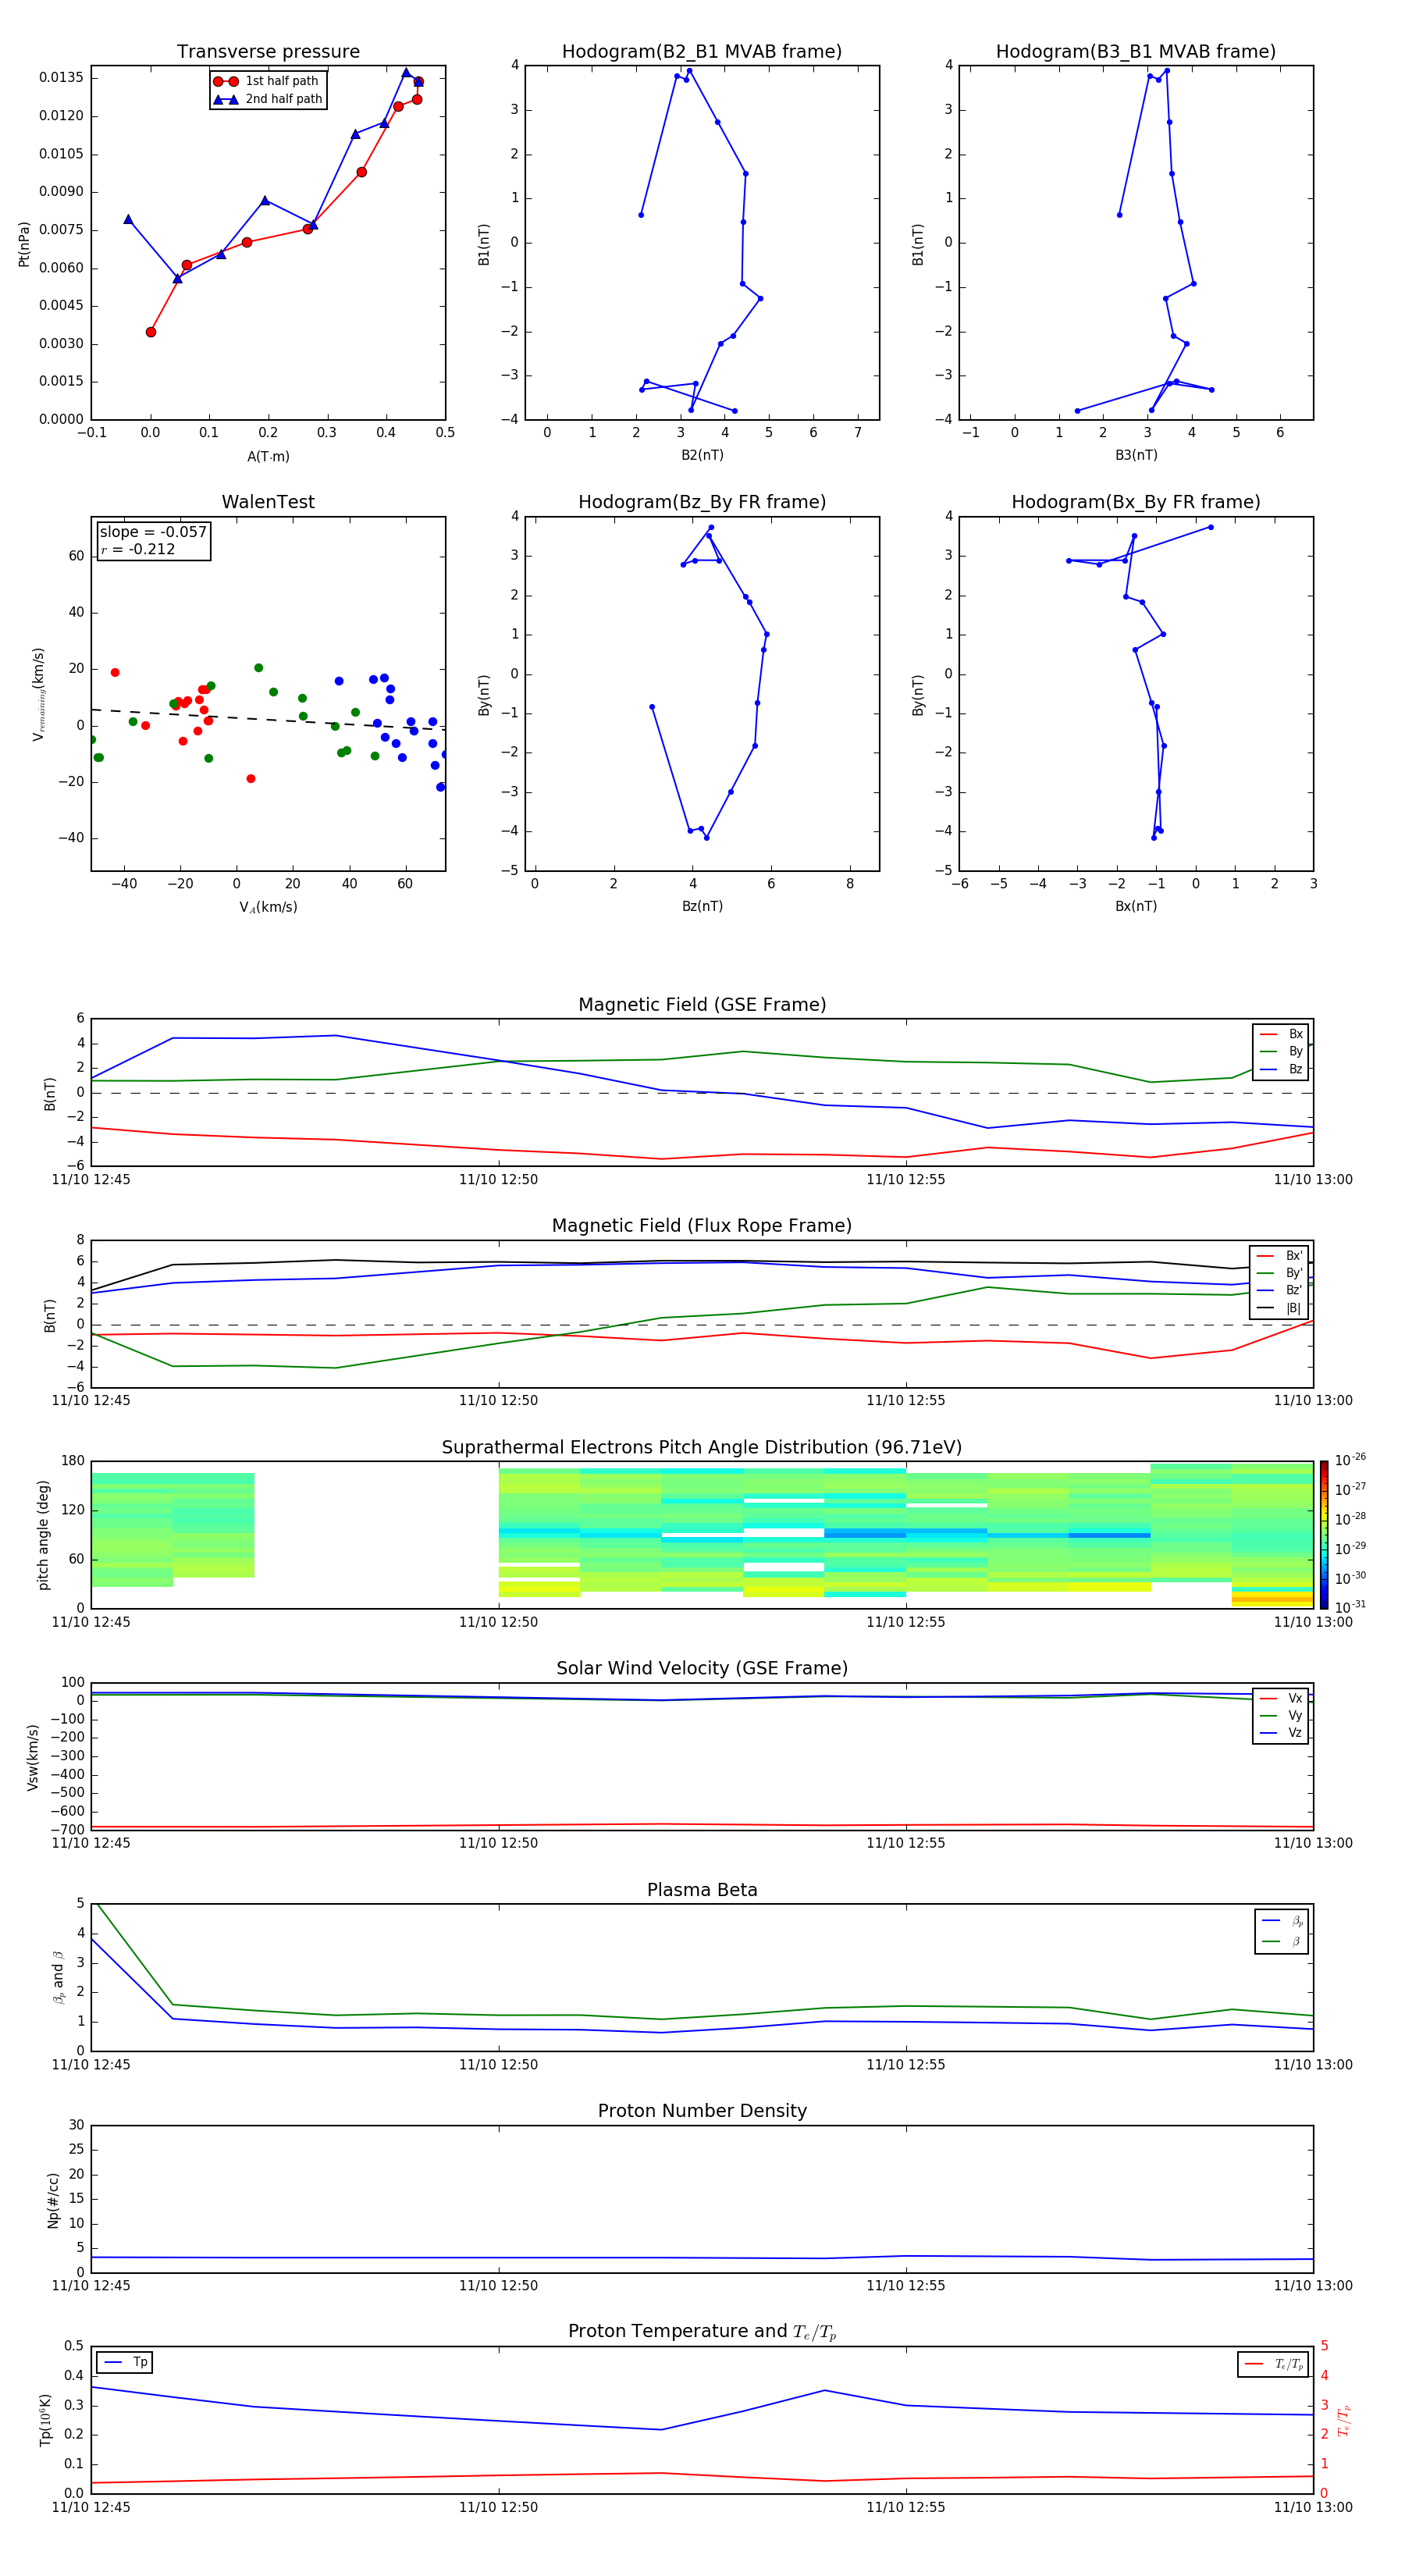Click the pitch angle colorbar
This screenshot has width=1405, height=2576.
1324,1535
